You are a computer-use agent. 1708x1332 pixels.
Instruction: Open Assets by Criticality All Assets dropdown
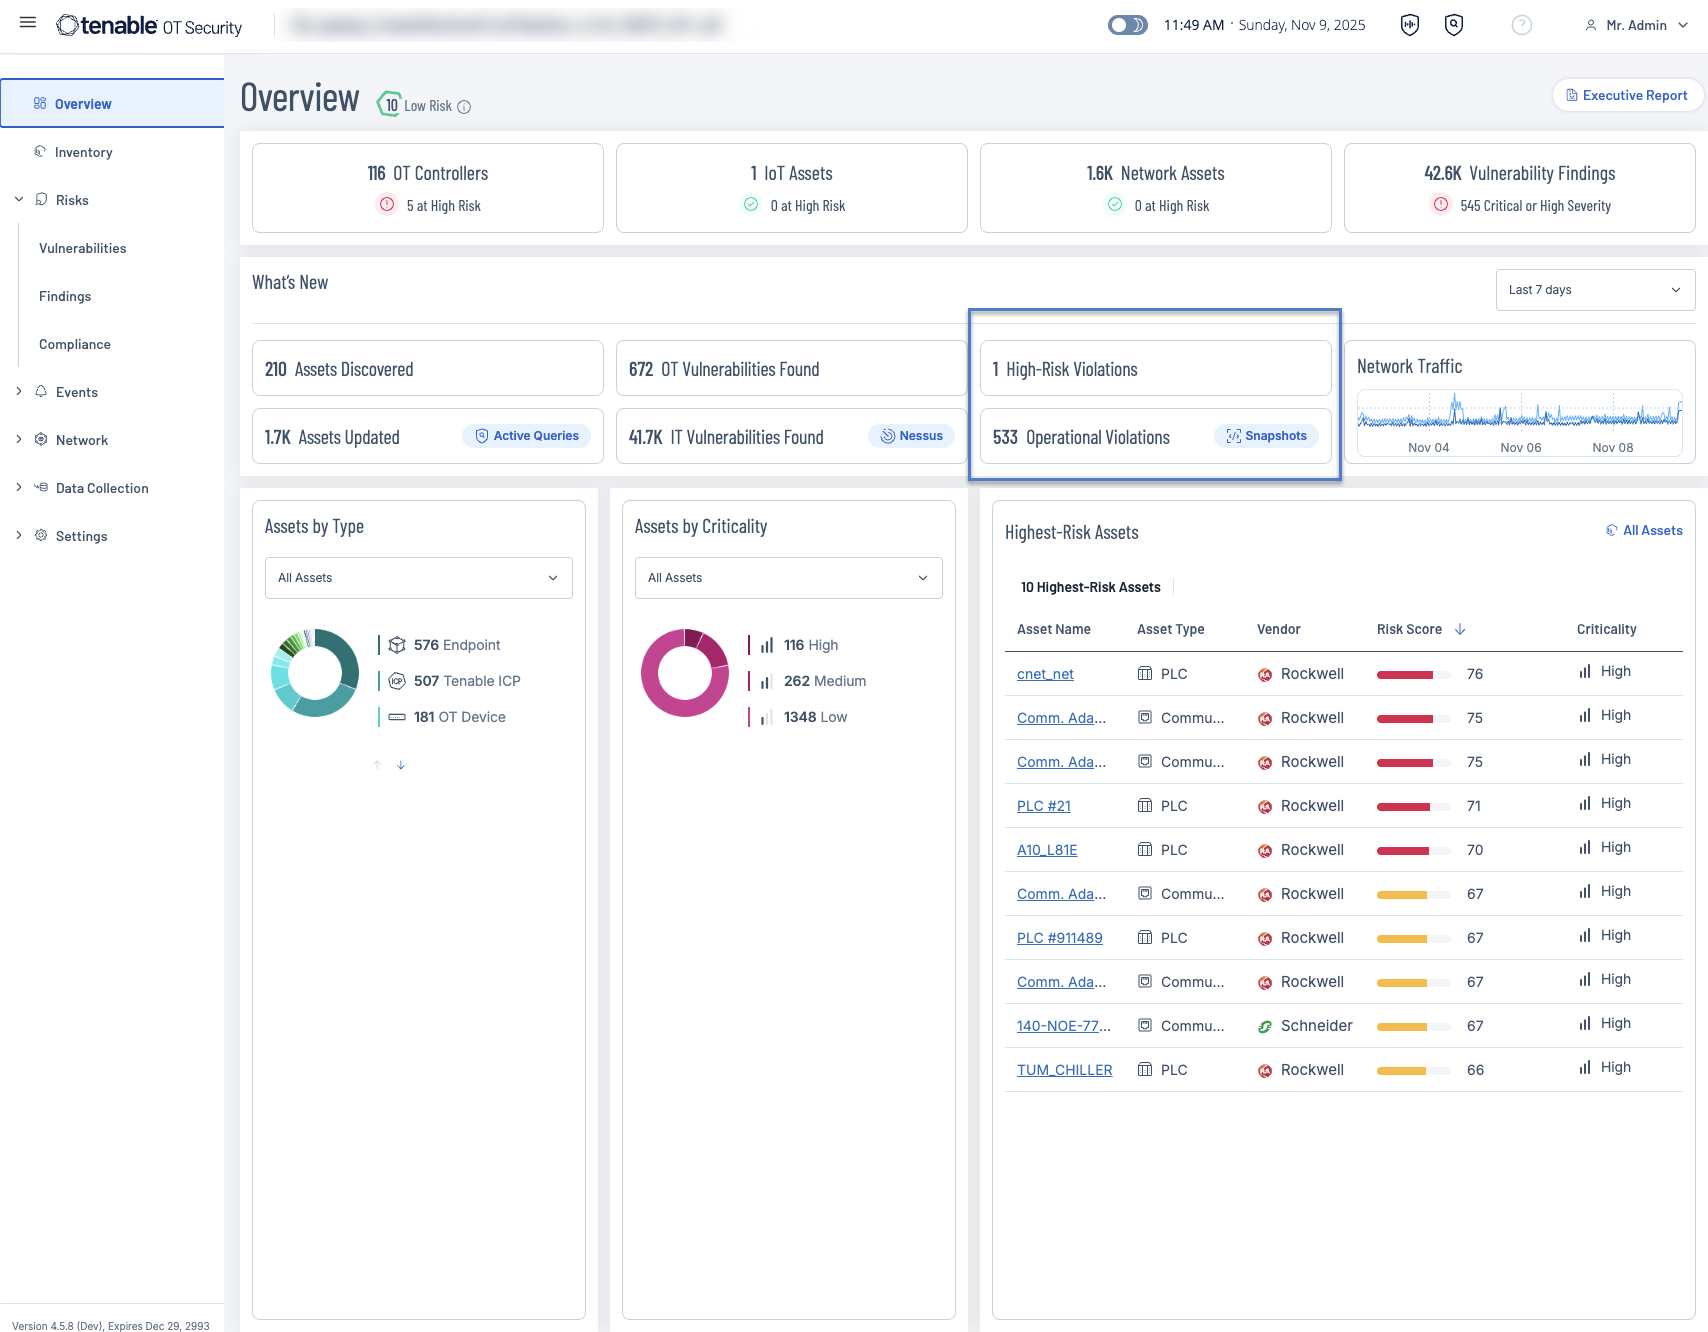[x=788, y=578]
